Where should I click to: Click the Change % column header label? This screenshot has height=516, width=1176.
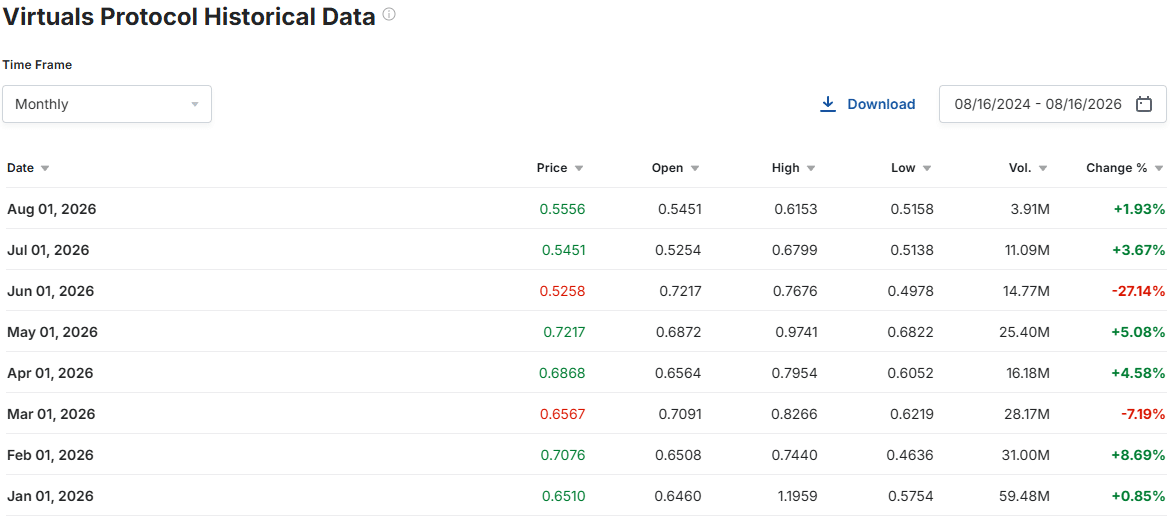pyautogui.click(x=1117, y=168)
